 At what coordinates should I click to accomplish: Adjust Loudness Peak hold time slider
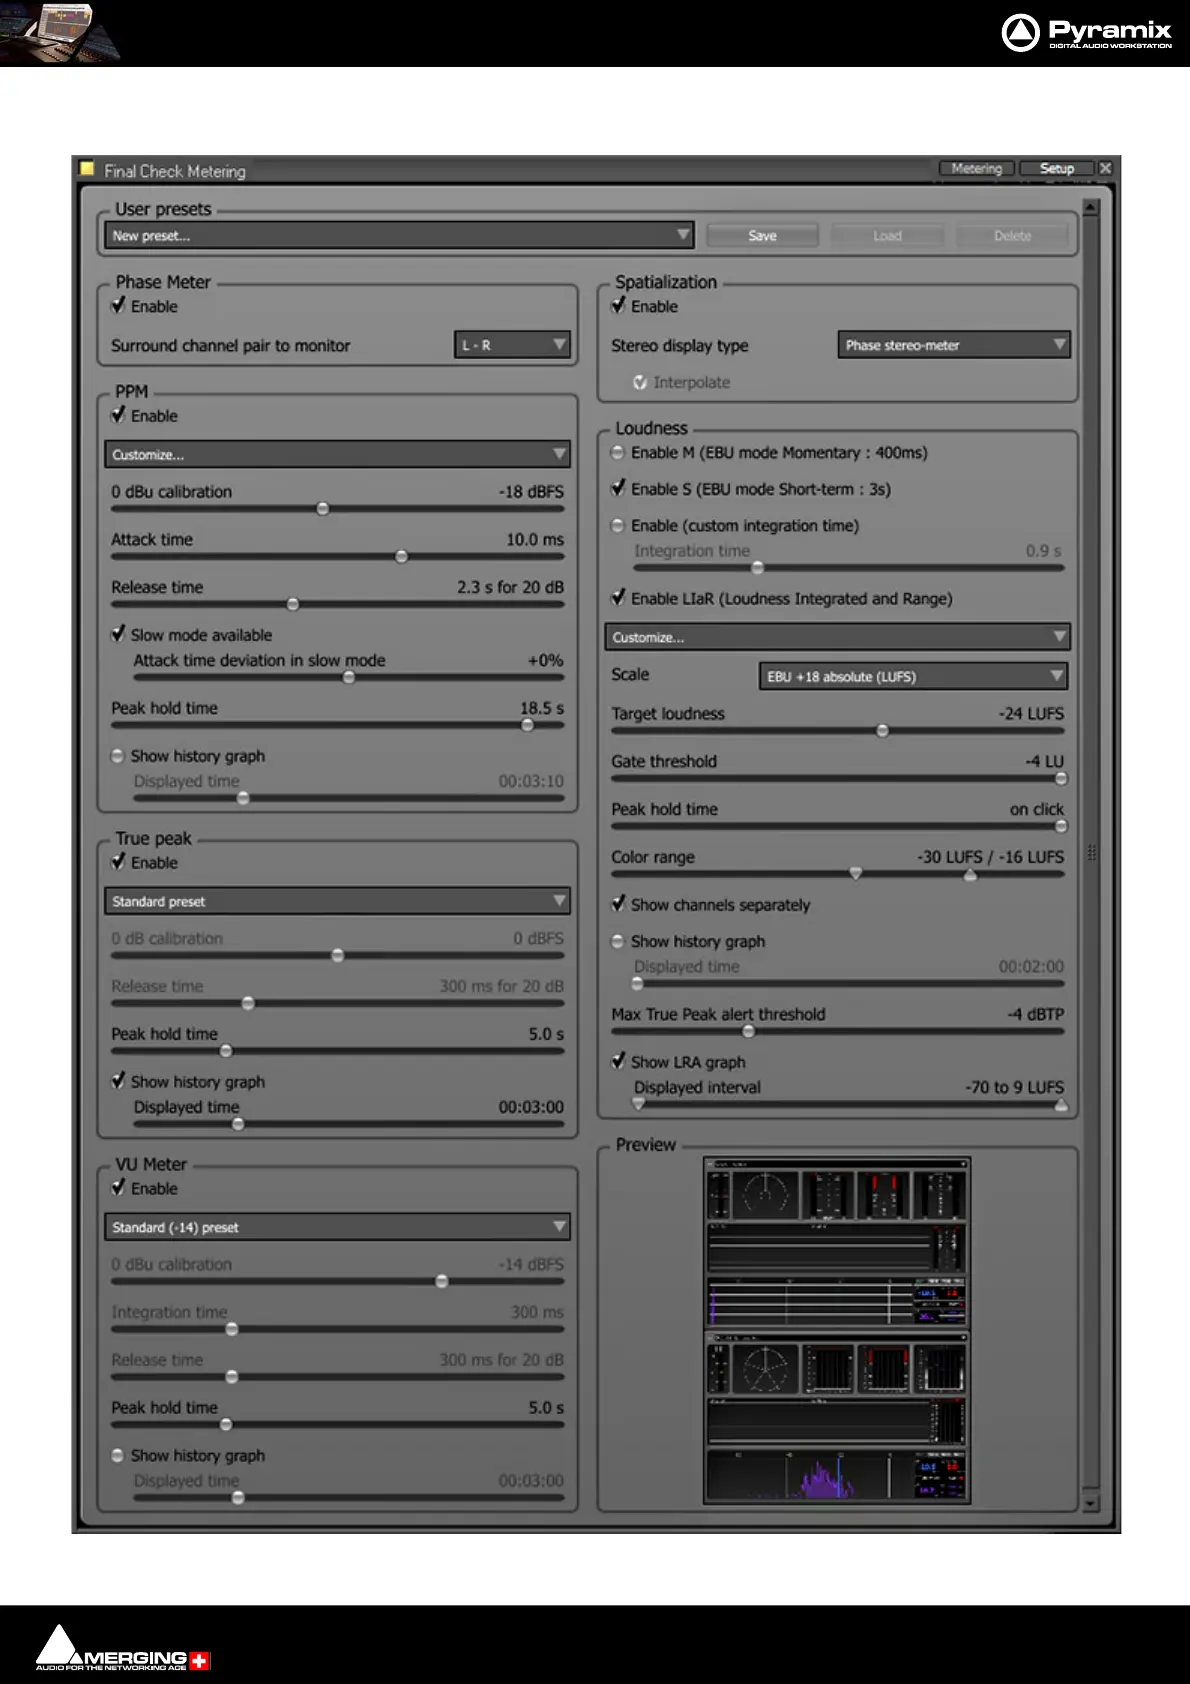tap(1061, 827)
